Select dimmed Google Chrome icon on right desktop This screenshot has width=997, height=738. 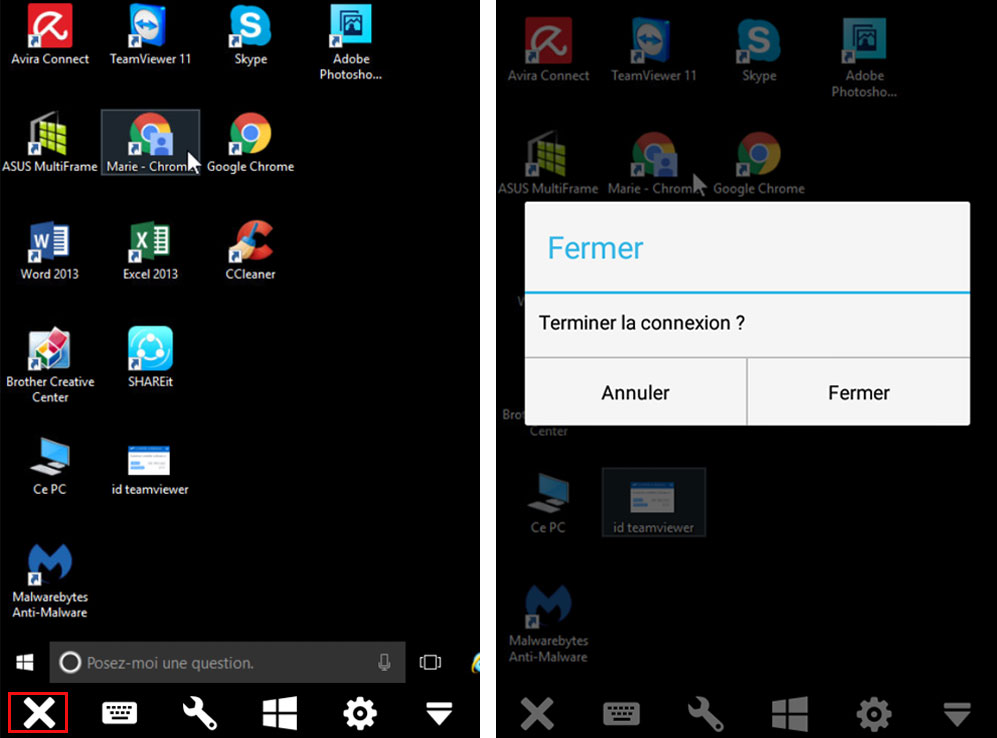(x=759, y=163)
